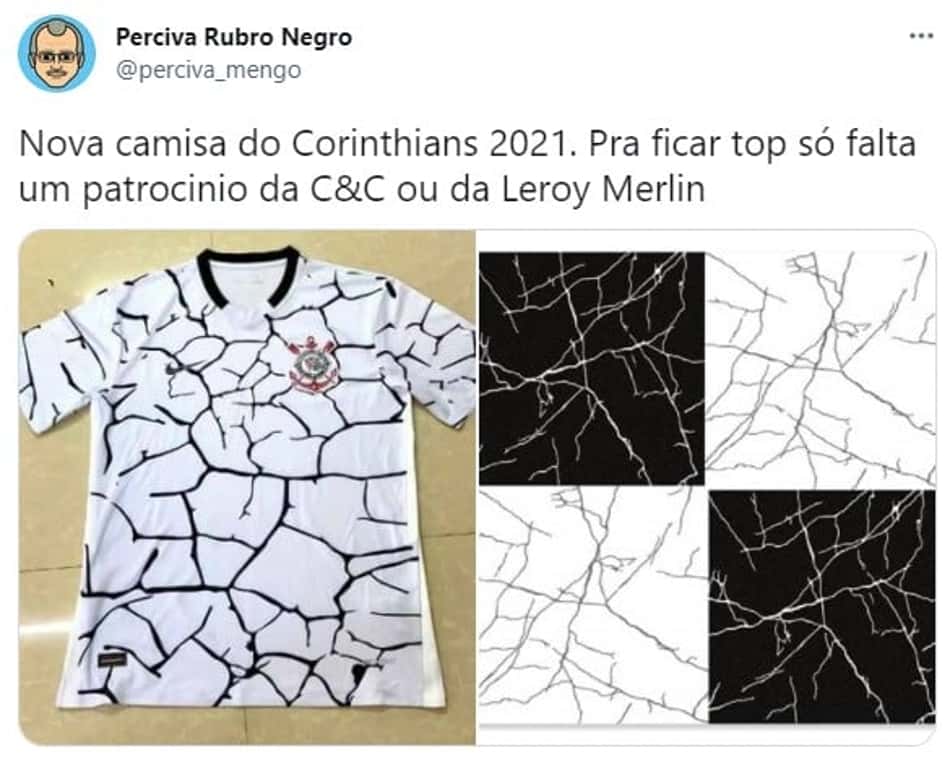Open the Corinthians shirt photo
950x758 pixels.
pos(247,487)
